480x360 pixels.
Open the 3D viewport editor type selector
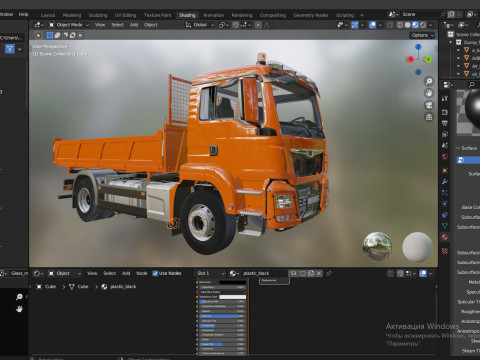click(39, 25)
